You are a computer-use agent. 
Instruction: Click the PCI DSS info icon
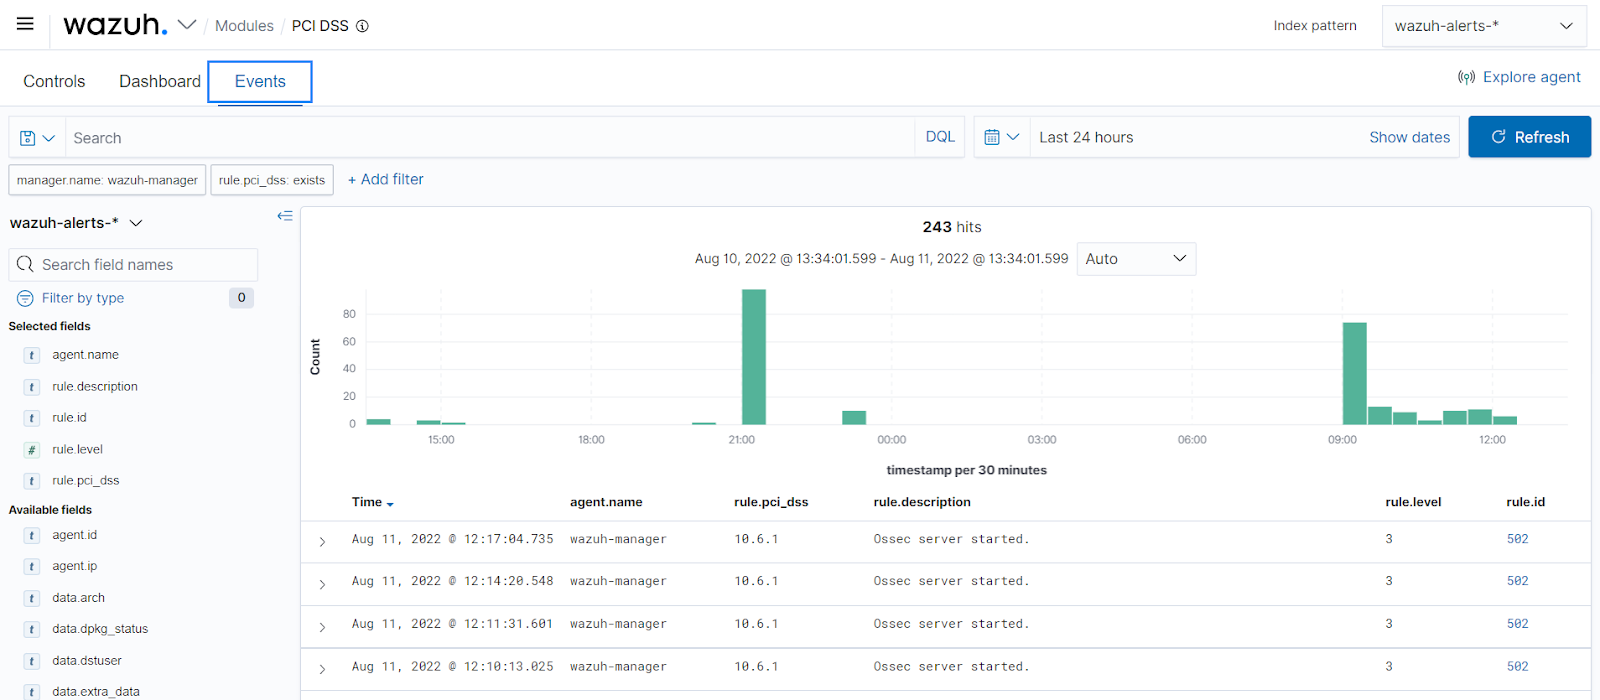[x=362, y=26]
